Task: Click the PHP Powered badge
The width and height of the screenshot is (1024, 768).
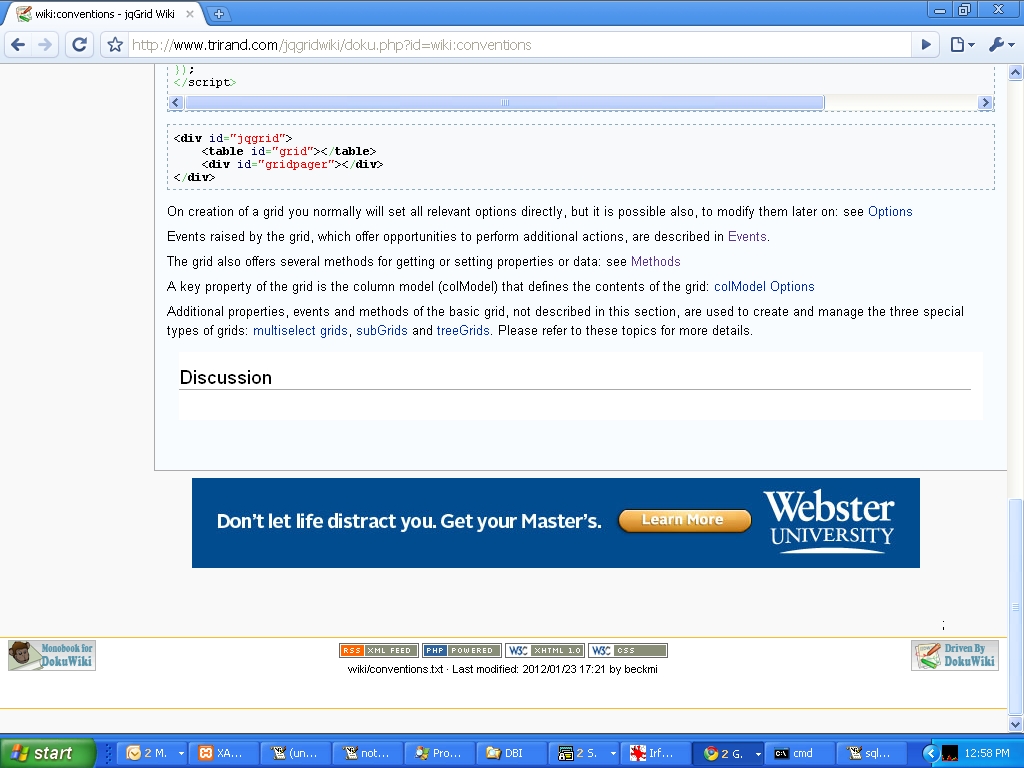Action: (x=462, y=650)
